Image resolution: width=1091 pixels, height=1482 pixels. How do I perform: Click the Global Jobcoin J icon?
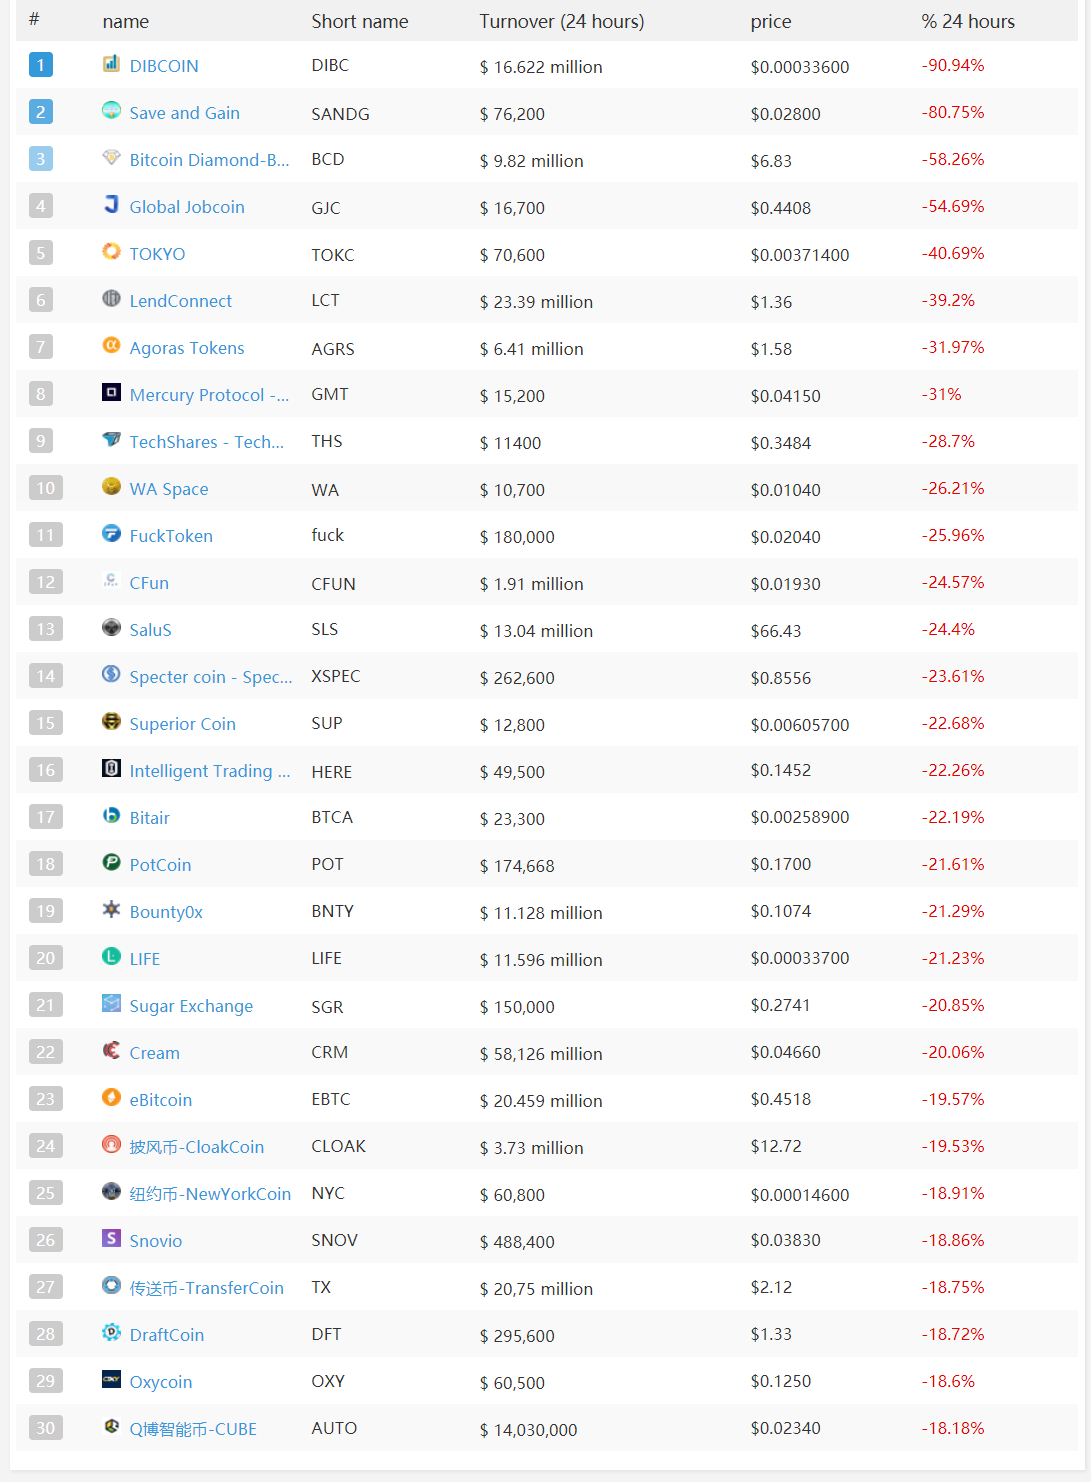[111, 205]
